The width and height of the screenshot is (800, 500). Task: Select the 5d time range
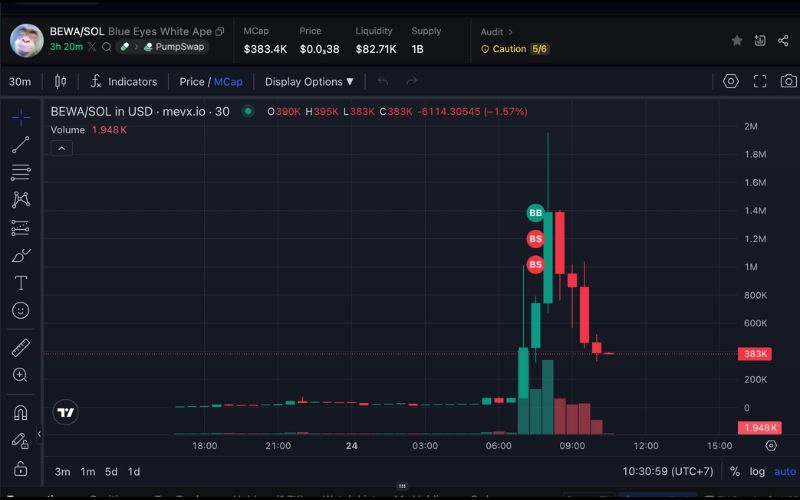point(111,472)
